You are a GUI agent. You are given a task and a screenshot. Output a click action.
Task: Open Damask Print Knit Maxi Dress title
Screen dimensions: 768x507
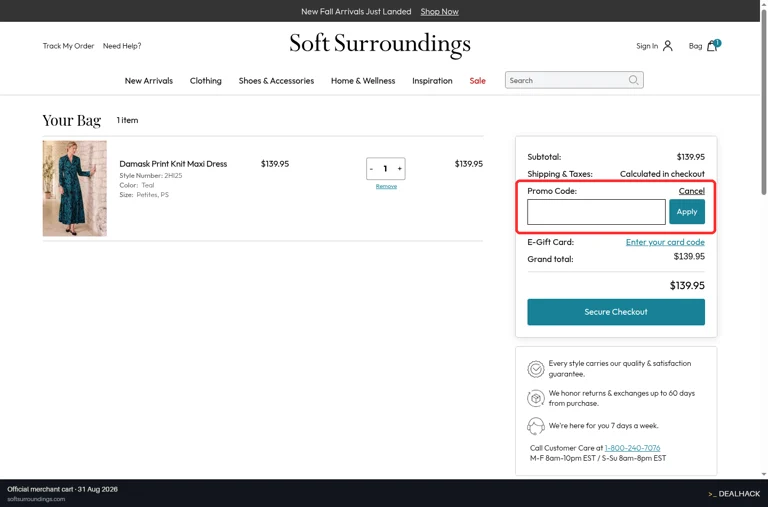click(x=173, y=164)
